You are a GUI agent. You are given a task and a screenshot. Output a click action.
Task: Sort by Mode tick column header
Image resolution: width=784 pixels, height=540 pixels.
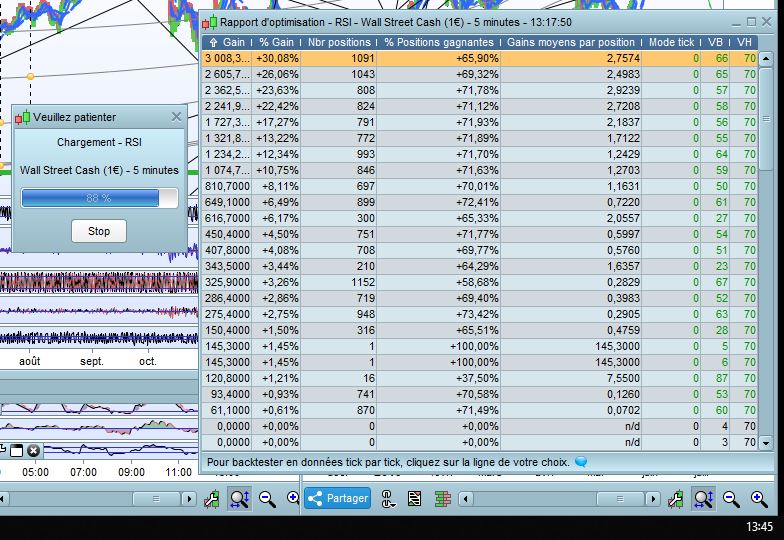click(x=672, y=42)
